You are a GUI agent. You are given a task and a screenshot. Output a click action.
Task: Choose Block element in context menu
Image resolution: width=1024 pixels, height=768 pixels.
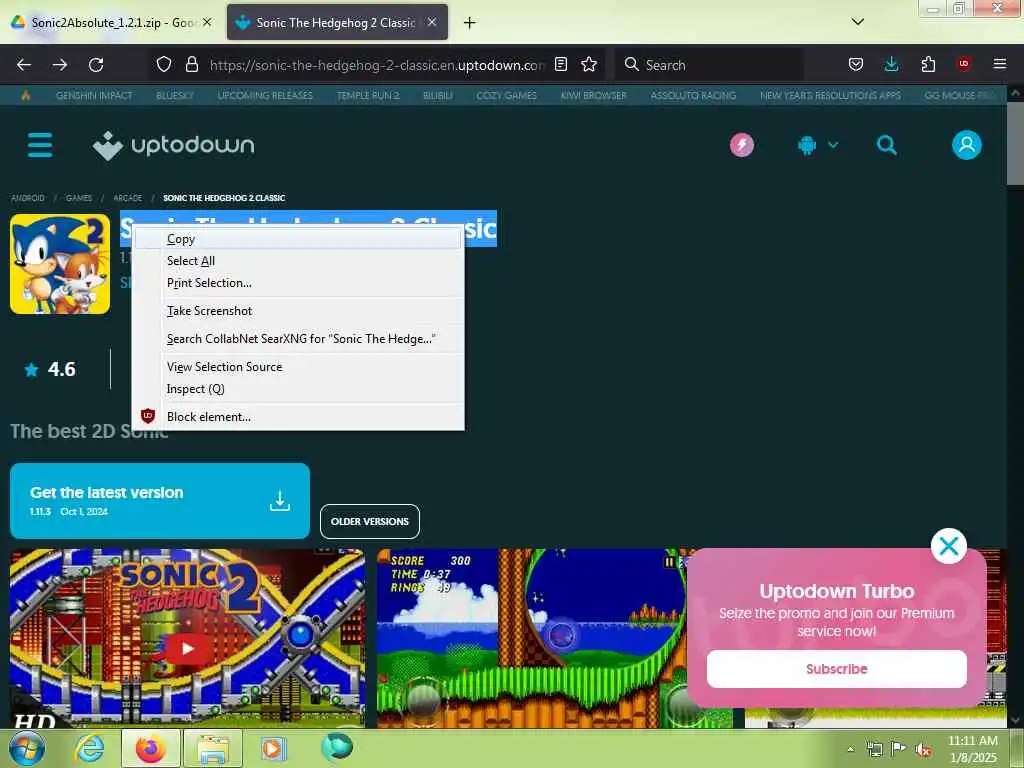pyautogui.click(x=298, y=417)
